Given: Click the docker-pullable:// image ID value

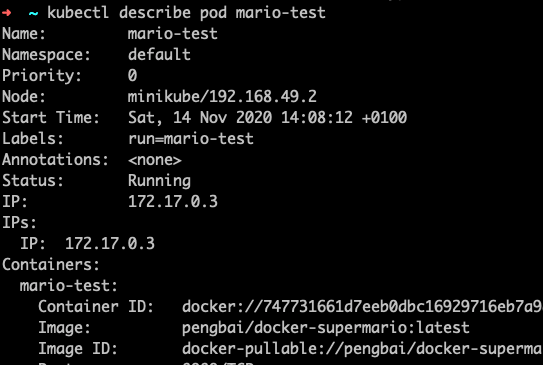Looking at the screenshot, I should point(362,349).
